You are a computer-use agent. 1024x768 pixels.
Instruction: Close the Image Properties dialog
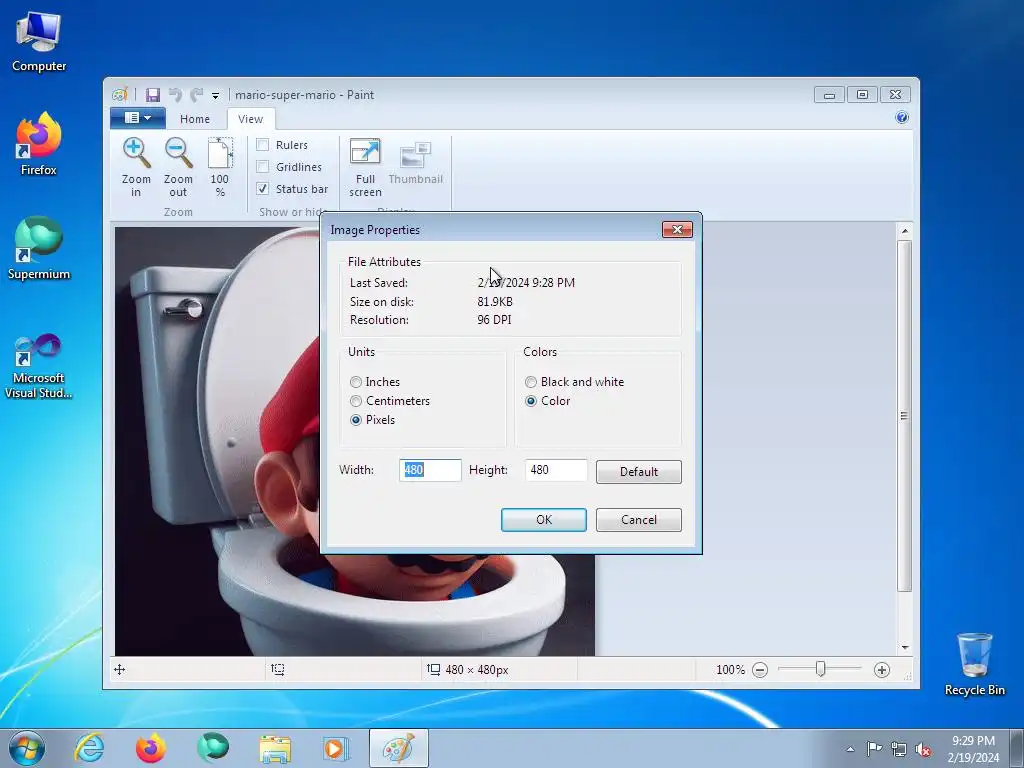[677, 229]
